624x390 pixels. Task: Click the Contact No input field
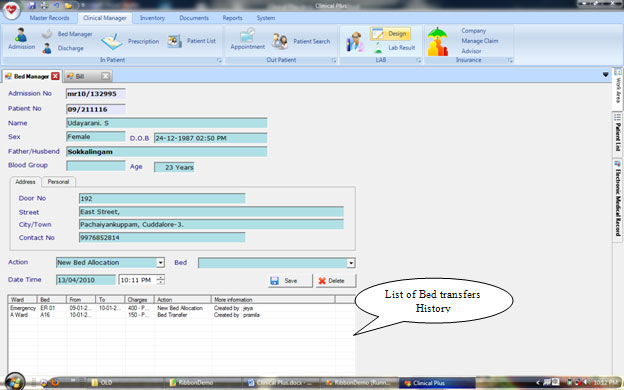point(162,238)
